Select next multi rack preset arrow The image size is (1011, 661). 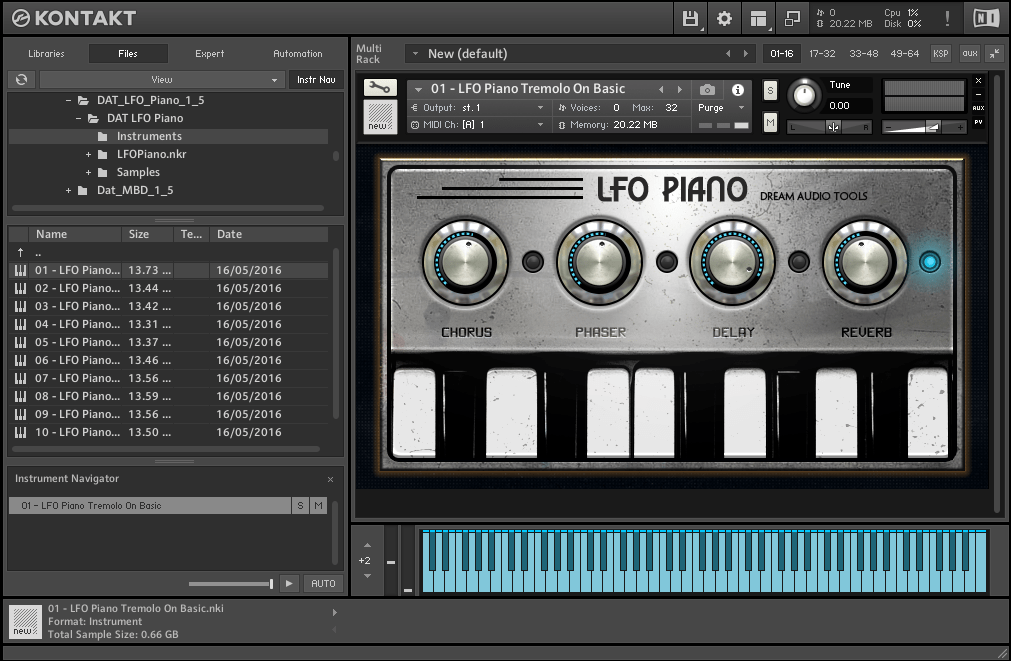(746, 54)
